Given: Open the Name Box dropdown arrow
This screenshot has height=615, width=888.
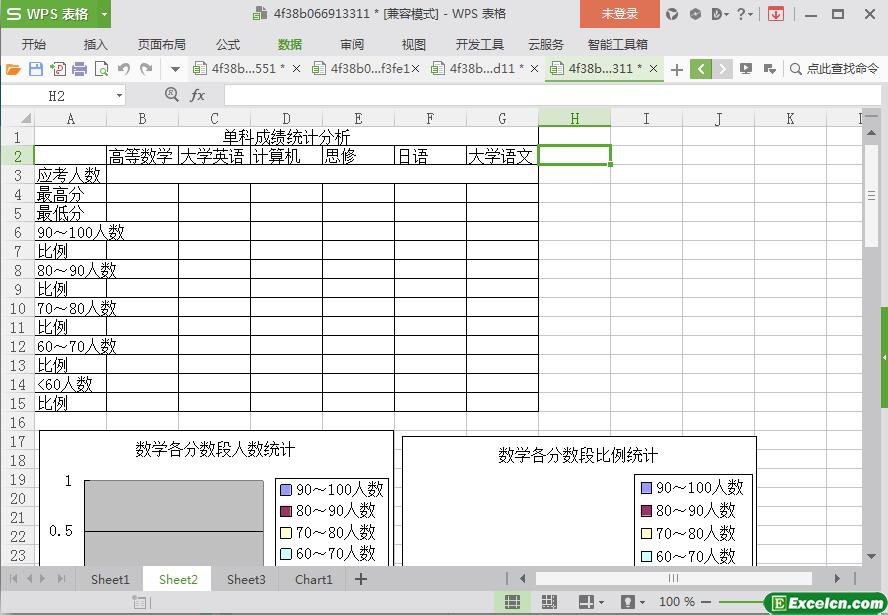Looking at the screenshot, I should tap(119, 96).
